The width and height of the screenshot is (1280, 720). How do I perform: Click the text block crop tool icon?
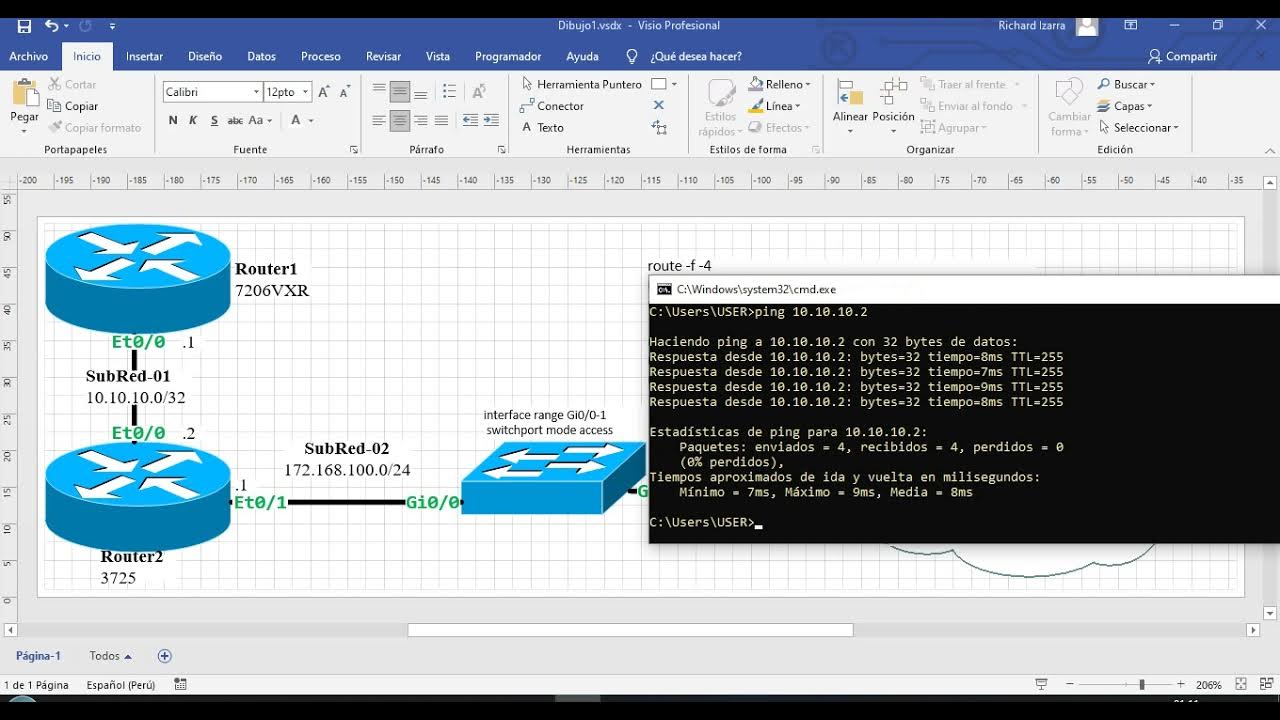coord(658,127)
